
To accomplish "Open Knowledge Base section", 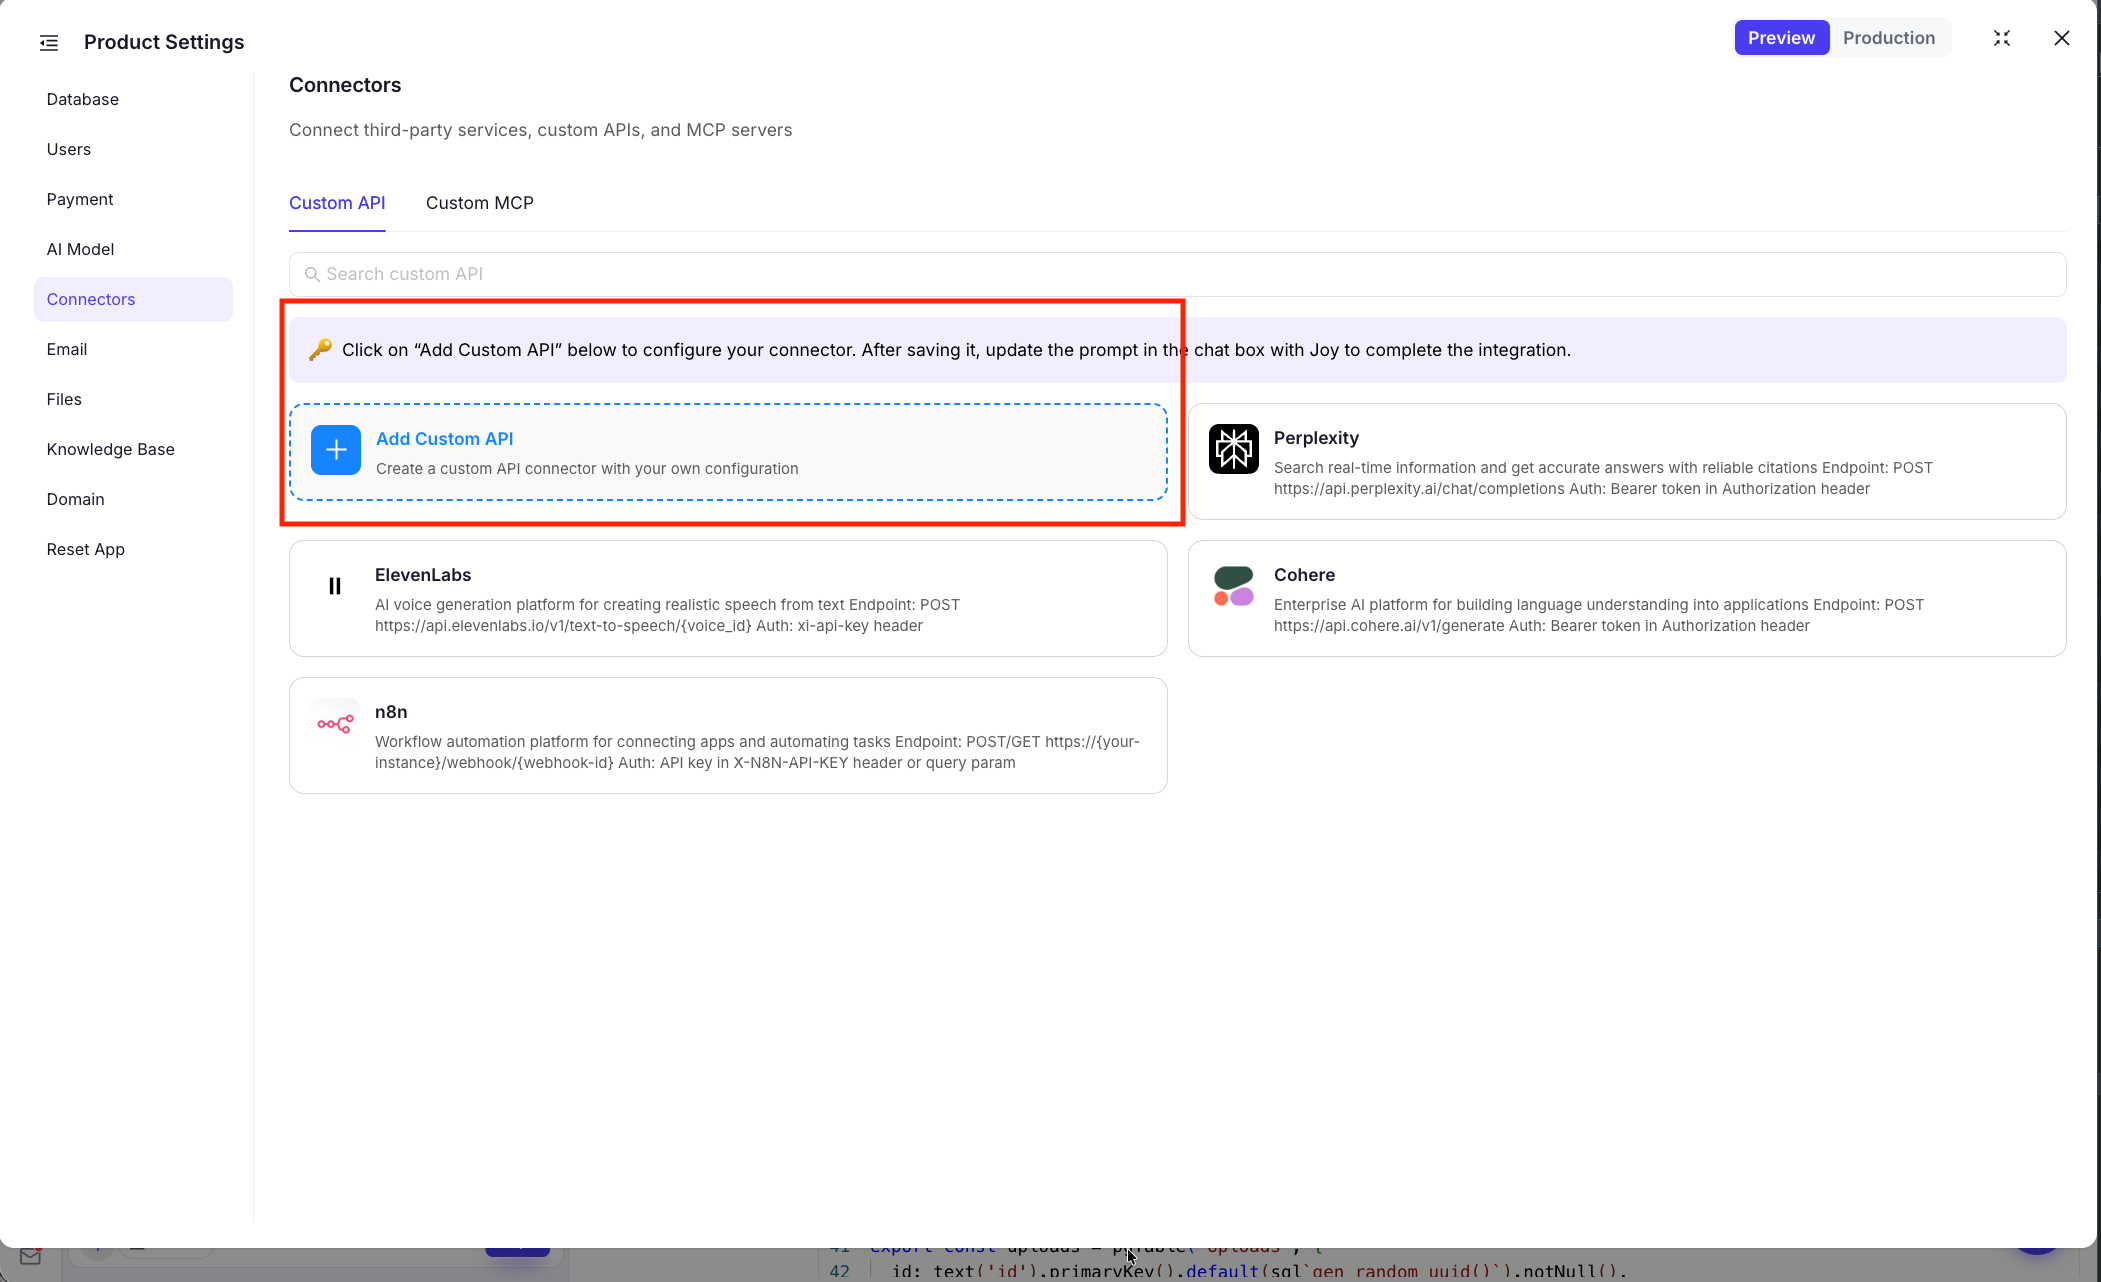I will coord(110,449).
